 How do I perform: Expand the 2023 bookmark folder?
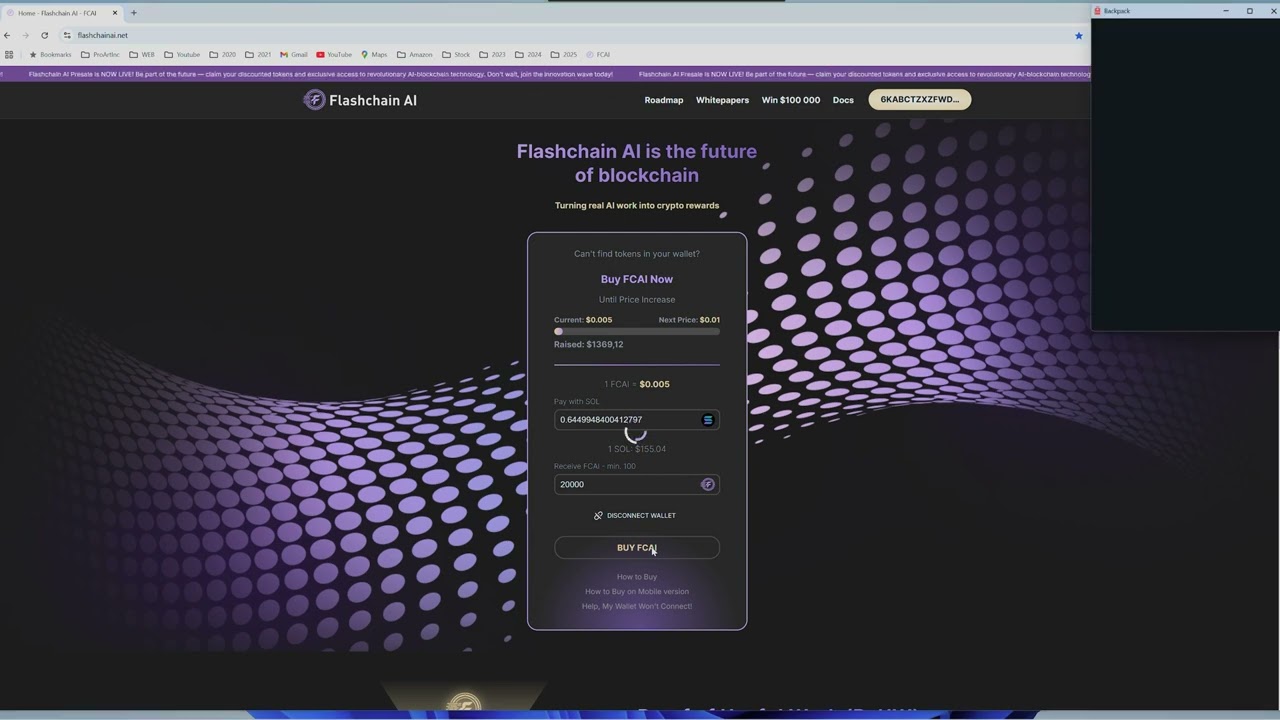493,55
